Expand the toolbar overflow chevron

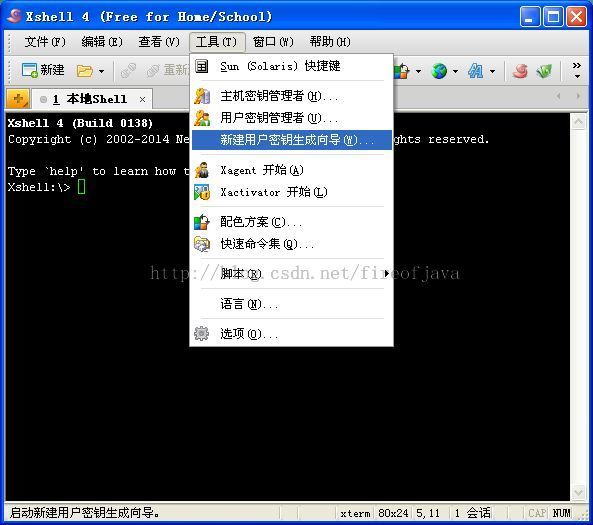[x=577, y=70]
